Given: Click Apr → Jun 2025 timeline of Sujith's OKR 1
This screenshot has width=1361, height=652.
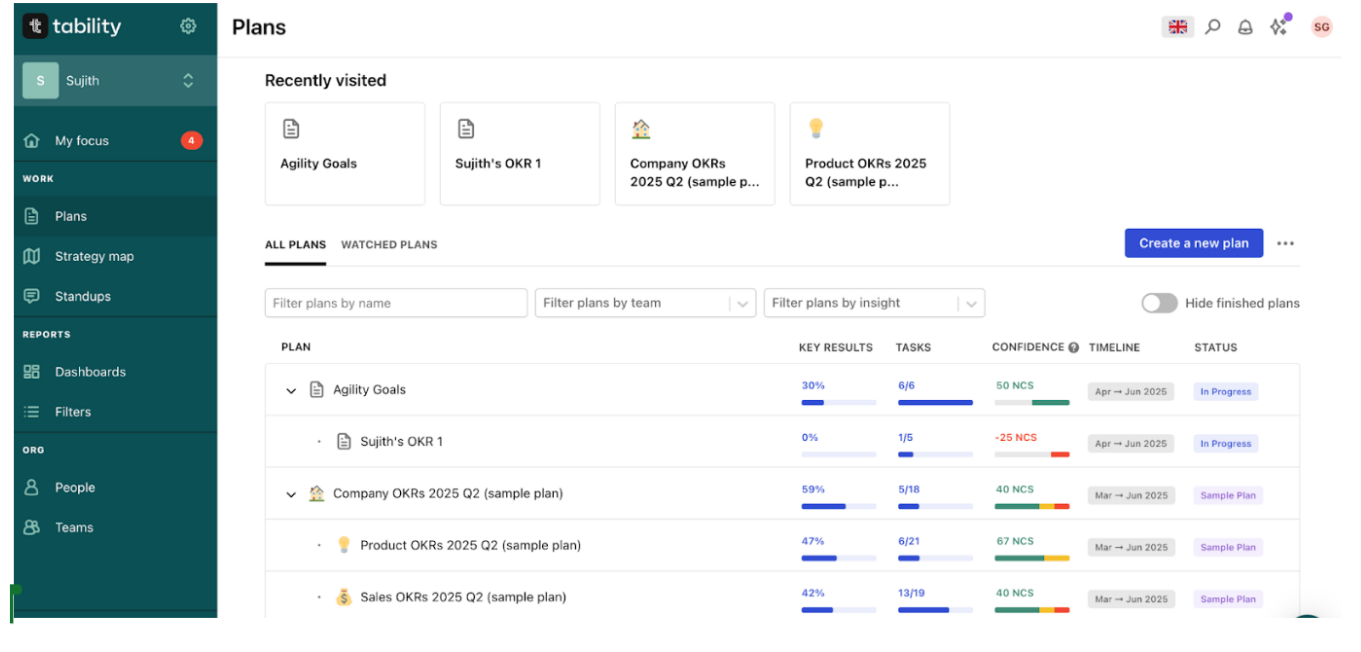Looking at the screenshot, I should click(x=1130, y=444).
